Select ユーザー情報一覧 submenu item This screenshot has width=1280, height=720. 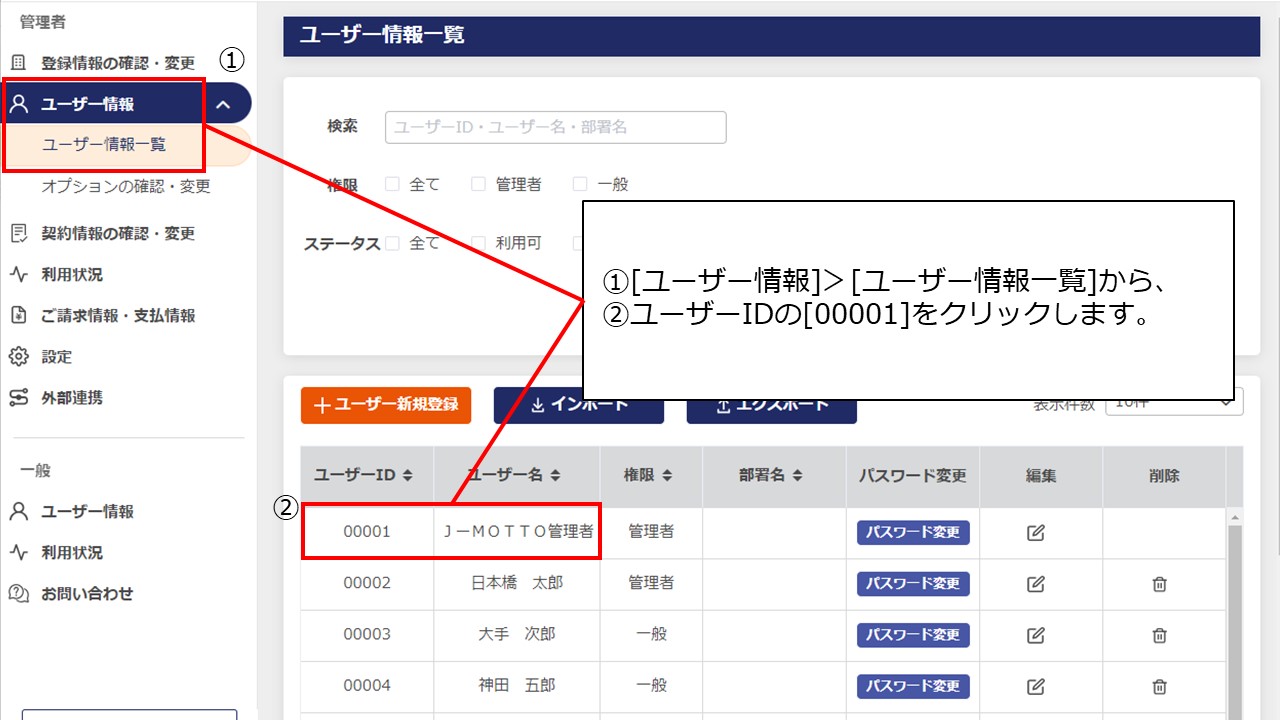click(x=104, y=145)
